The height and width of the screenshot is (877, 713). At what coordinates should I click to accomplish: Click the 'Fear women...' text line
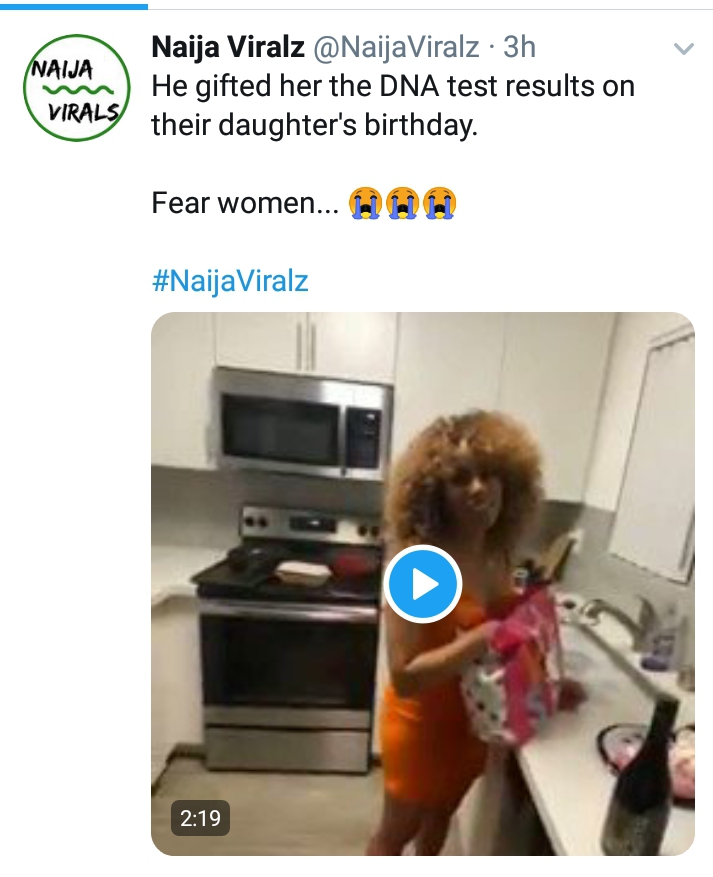245,202
